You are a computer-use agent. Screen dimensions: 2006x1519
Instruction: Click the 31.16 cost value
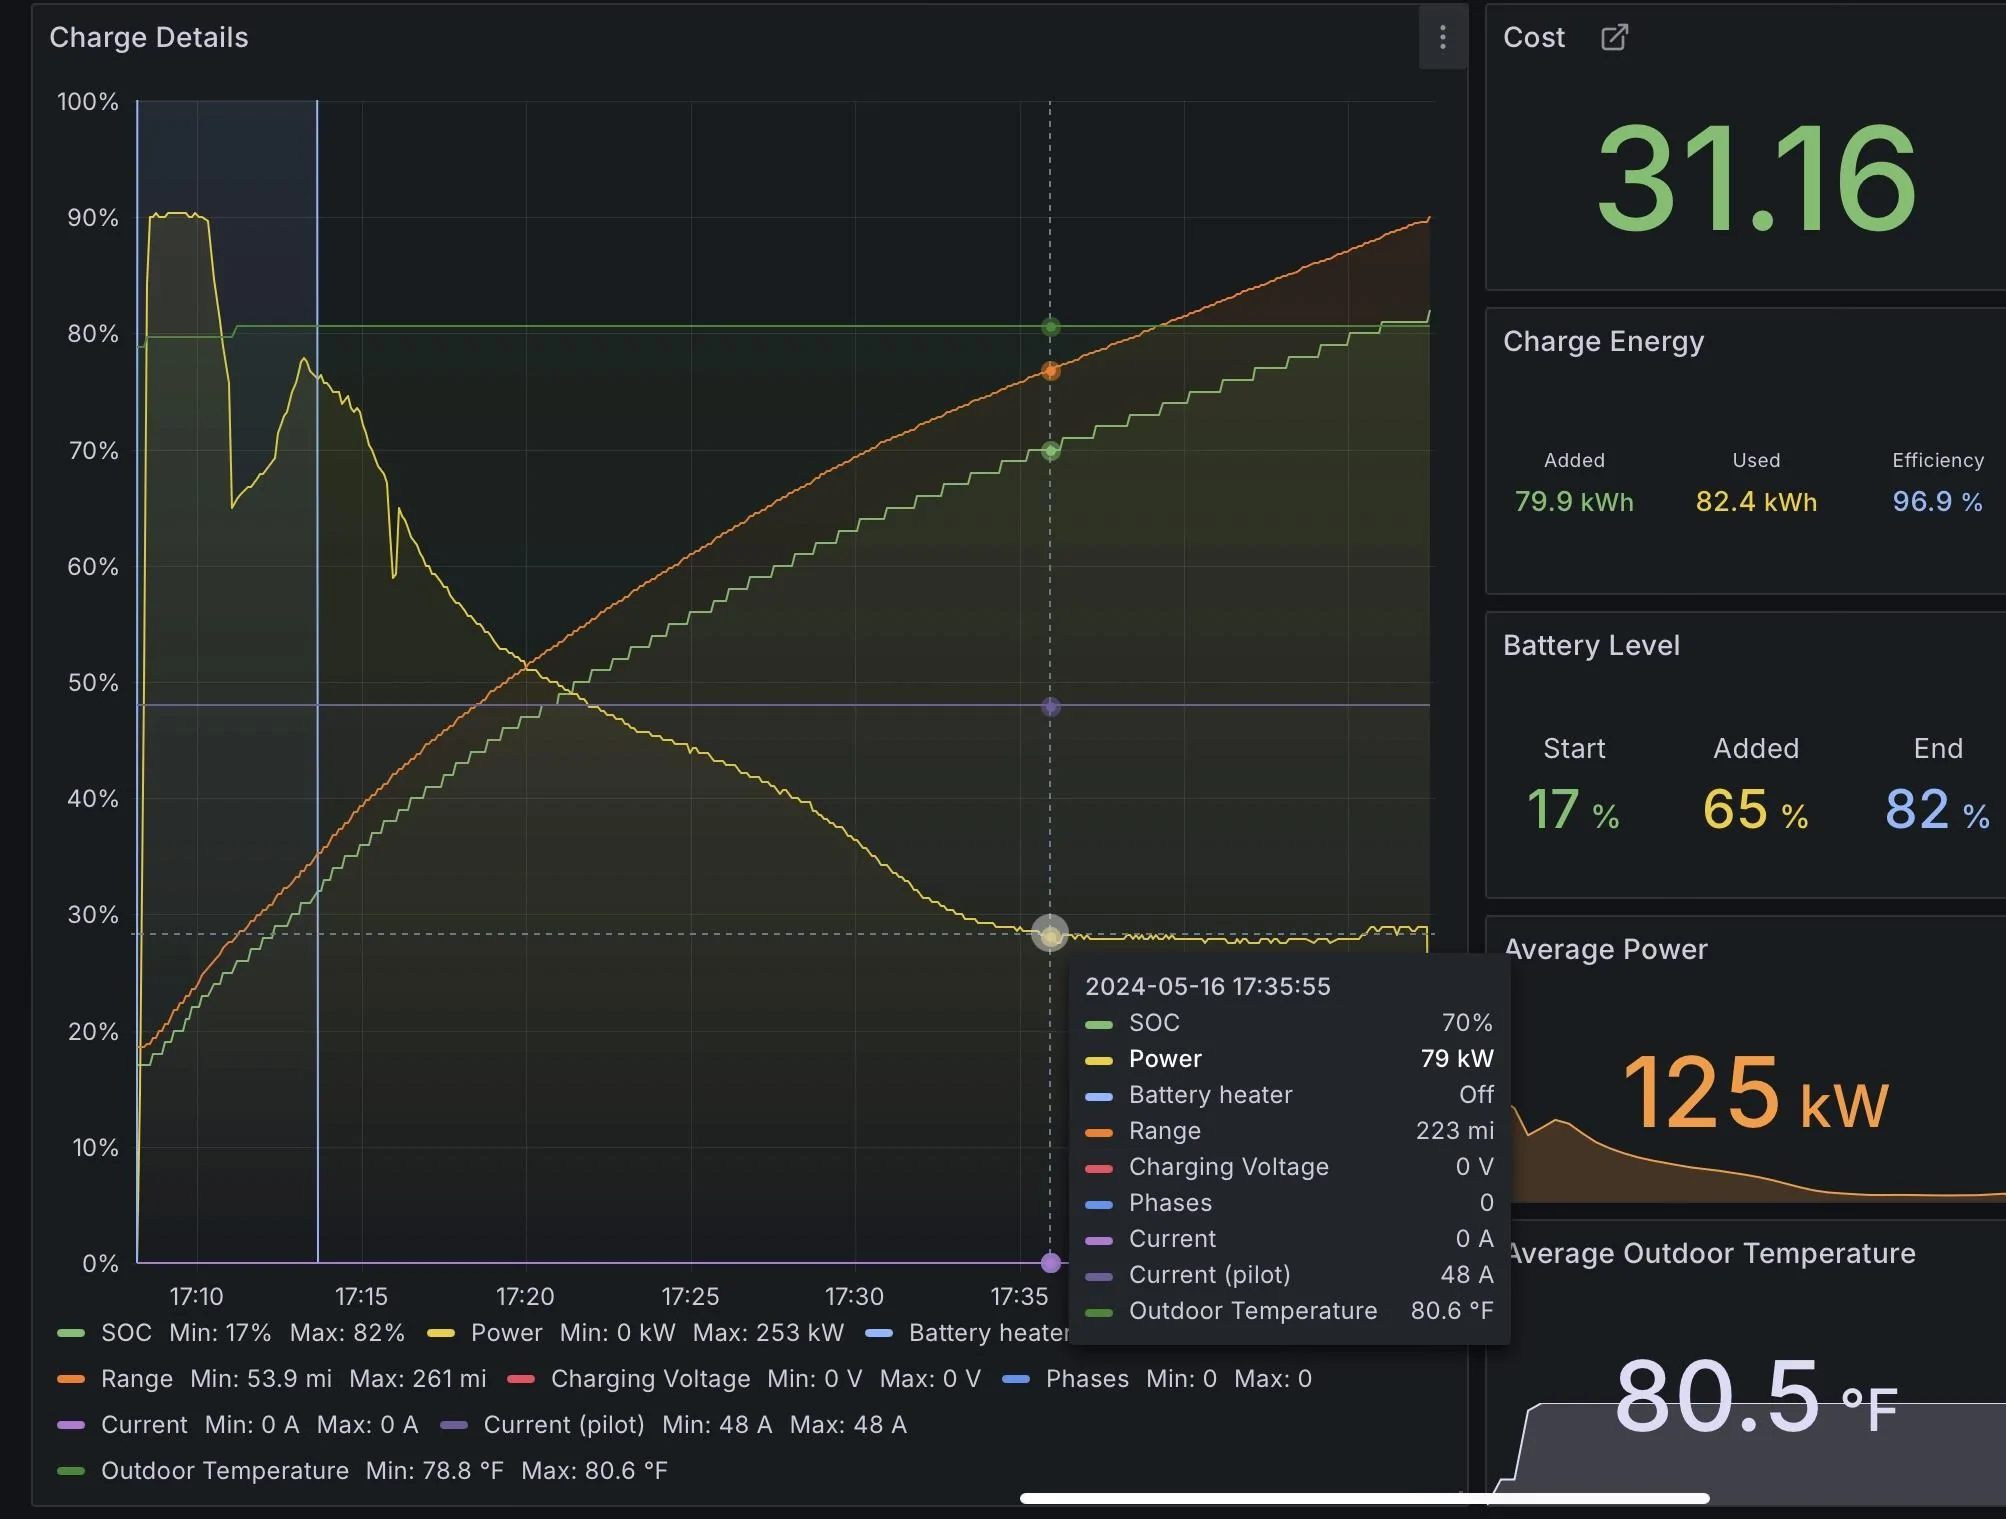pos(1756,178)
